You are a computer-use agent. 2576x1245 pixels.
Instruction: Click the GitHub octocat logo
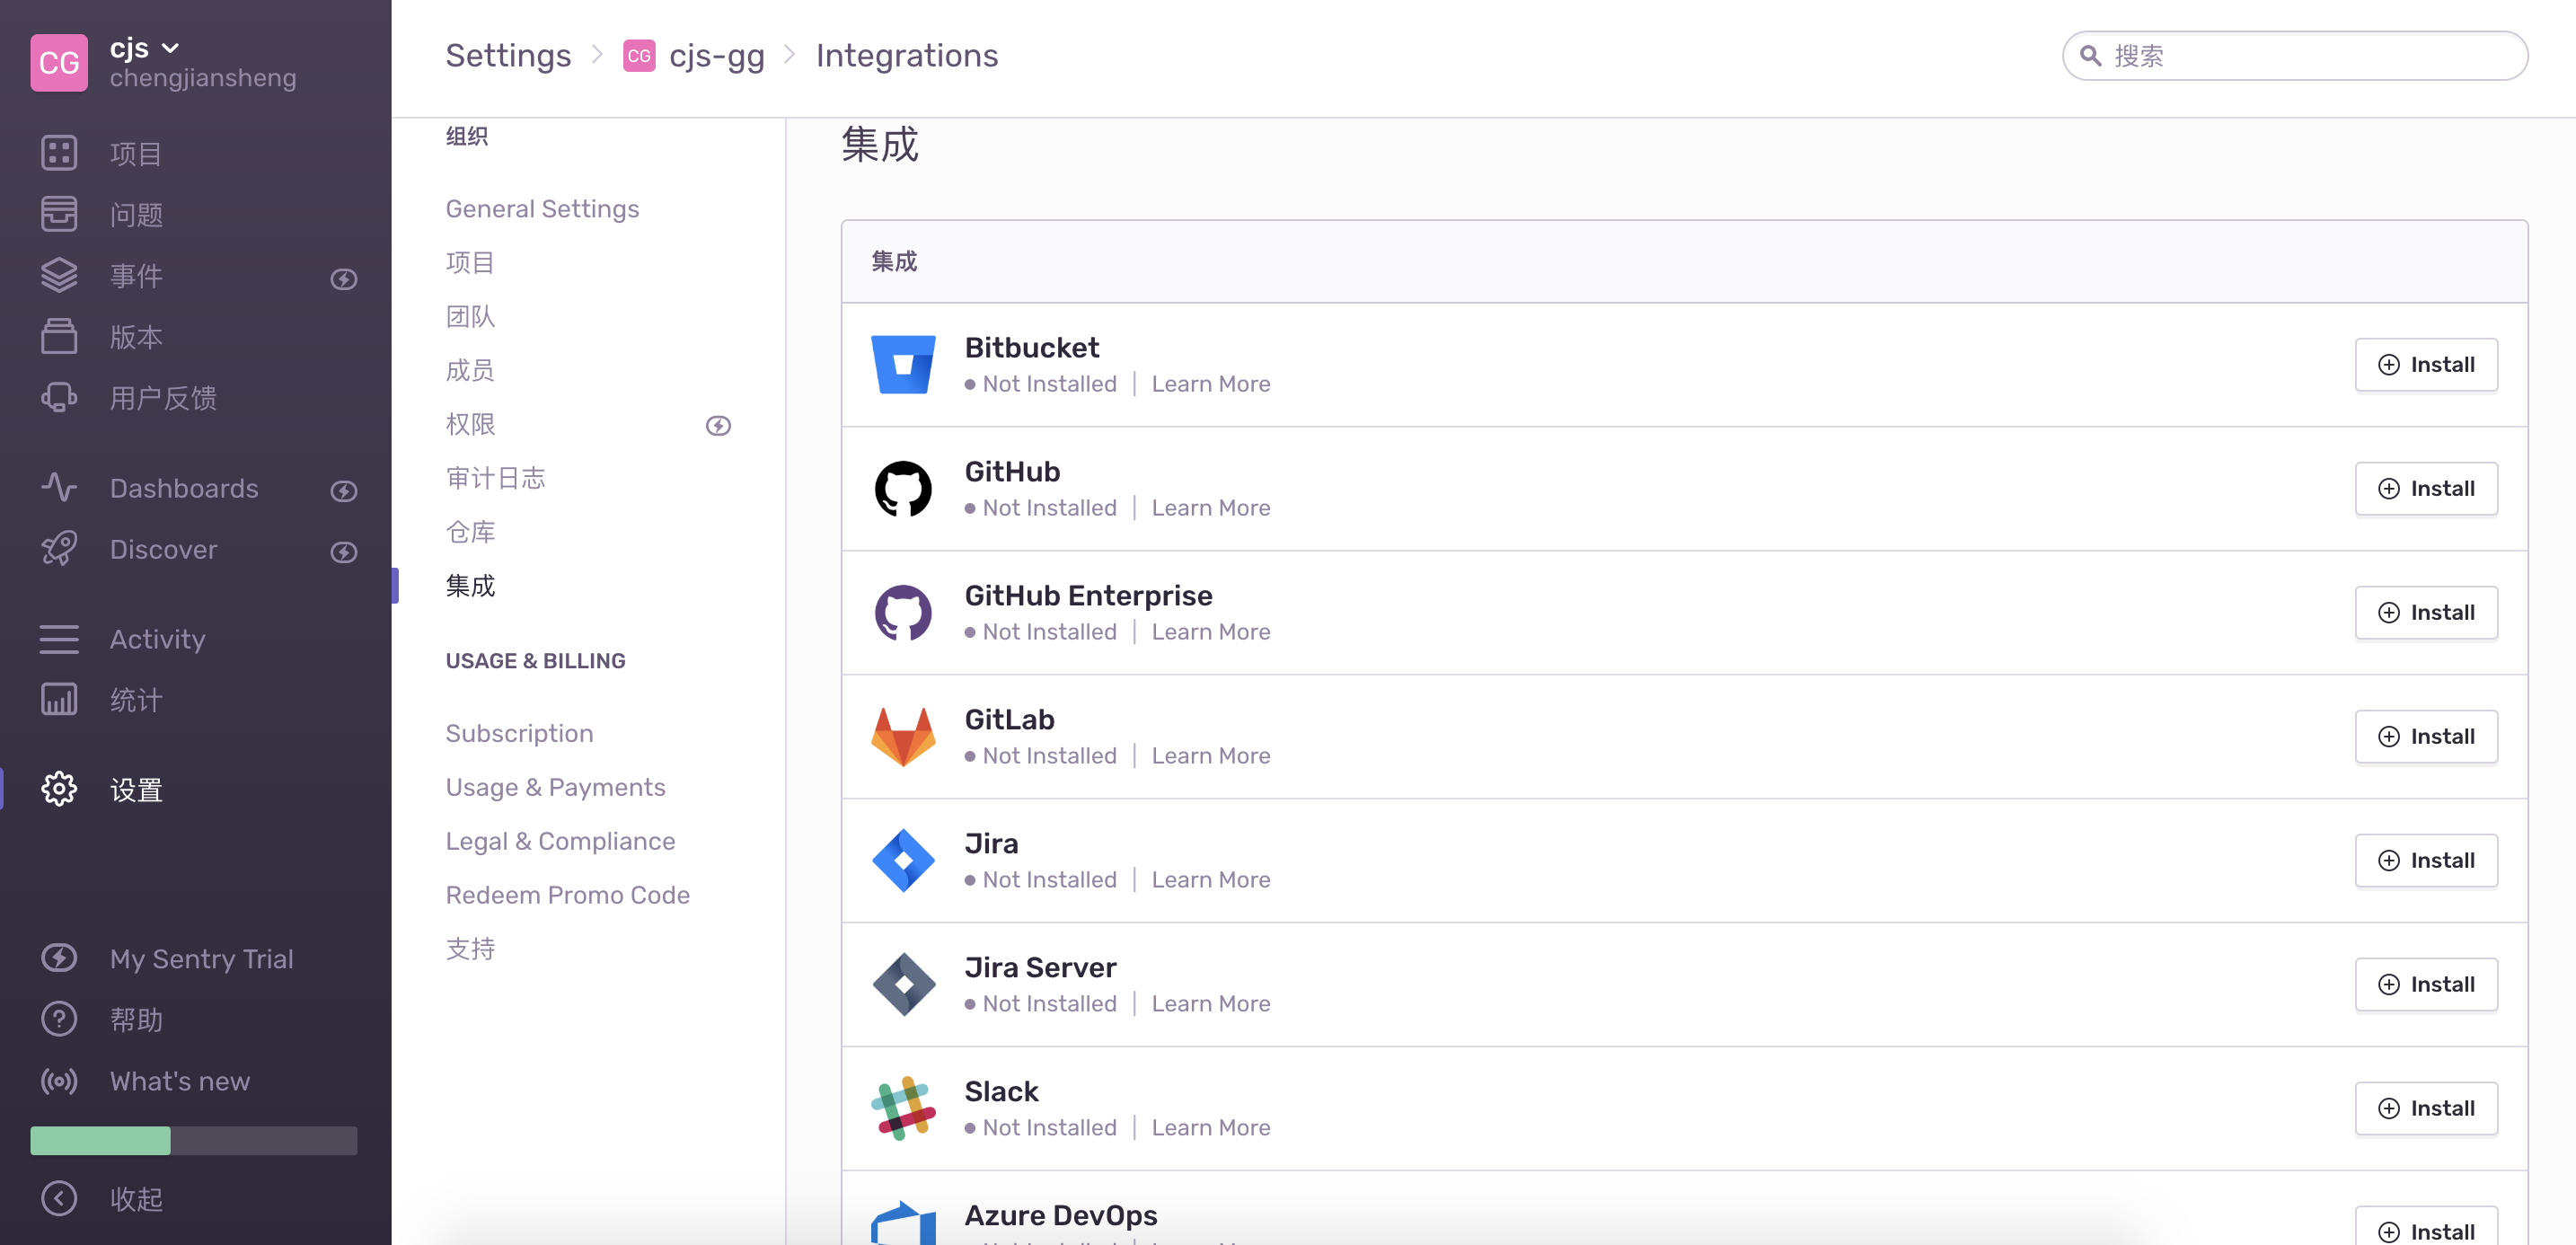click(x=903, y=488)
